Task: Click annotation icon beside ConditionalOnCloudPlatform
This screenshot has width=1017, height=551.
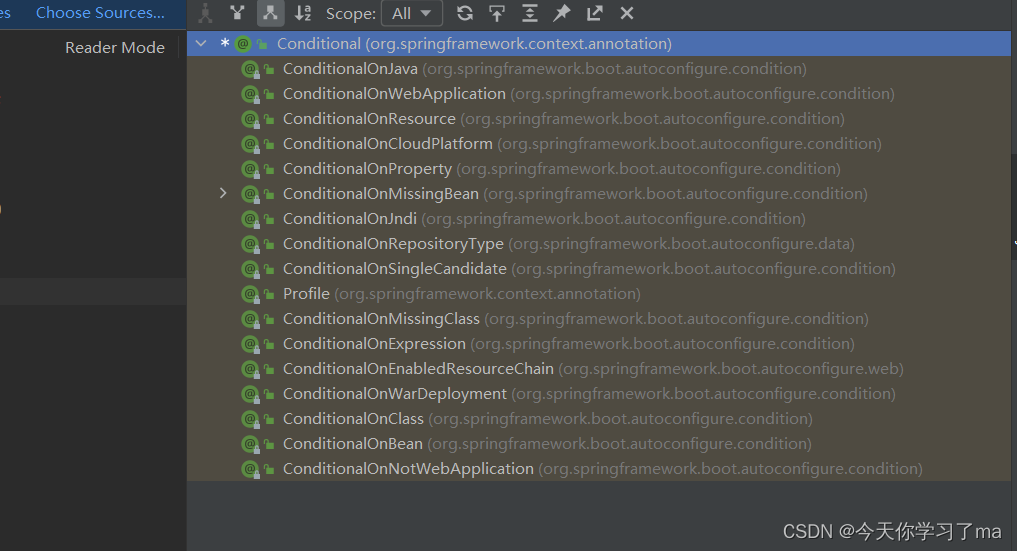Action: pyautogui.click(x=250, y=144)
